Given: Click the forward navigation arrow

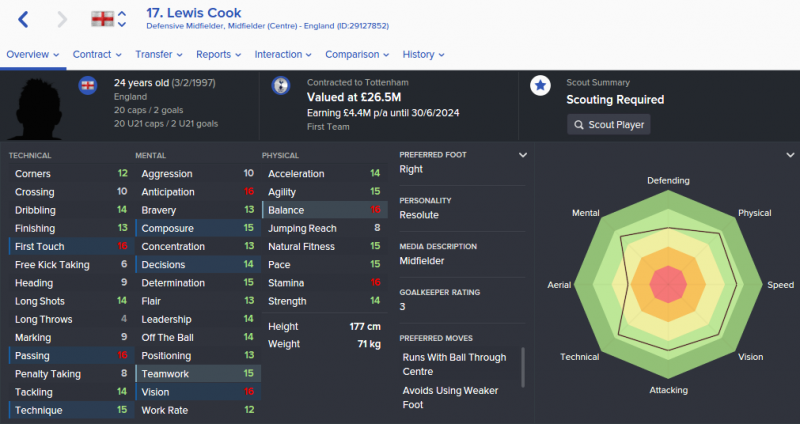Looking at the screenshot, I should (x=62, y=19).
